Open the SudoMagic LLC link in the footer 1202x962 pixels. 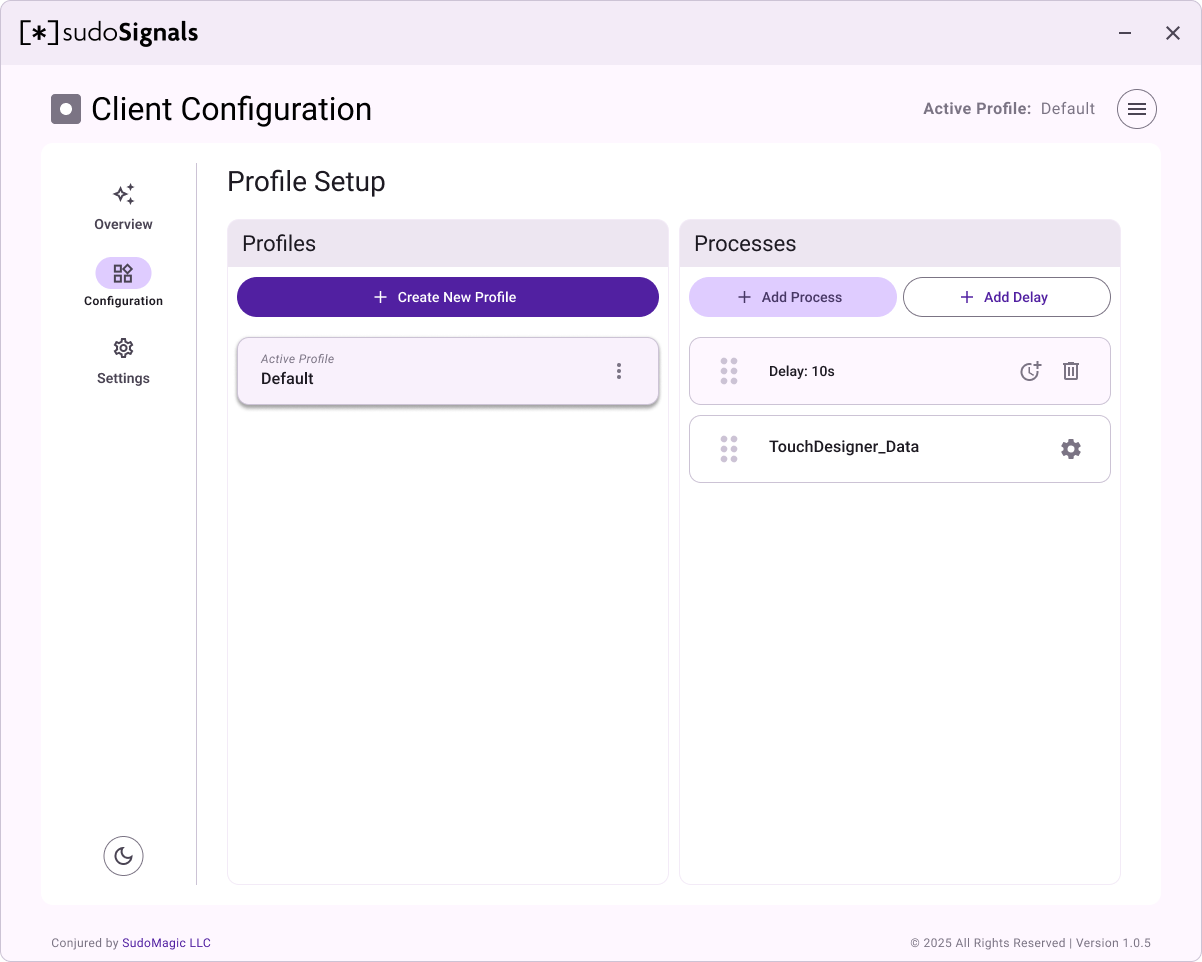(x=166, y=942)
